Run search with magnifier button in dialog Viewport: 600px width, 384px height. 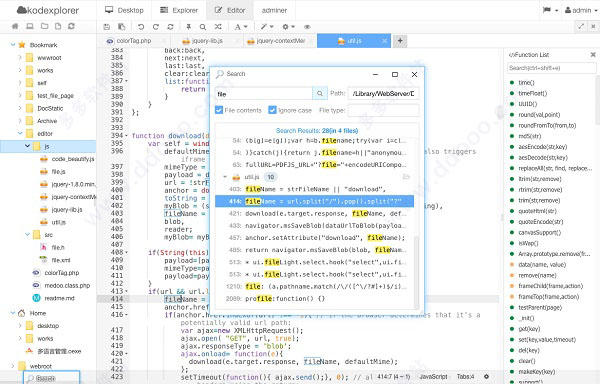[x=320, y=94]
